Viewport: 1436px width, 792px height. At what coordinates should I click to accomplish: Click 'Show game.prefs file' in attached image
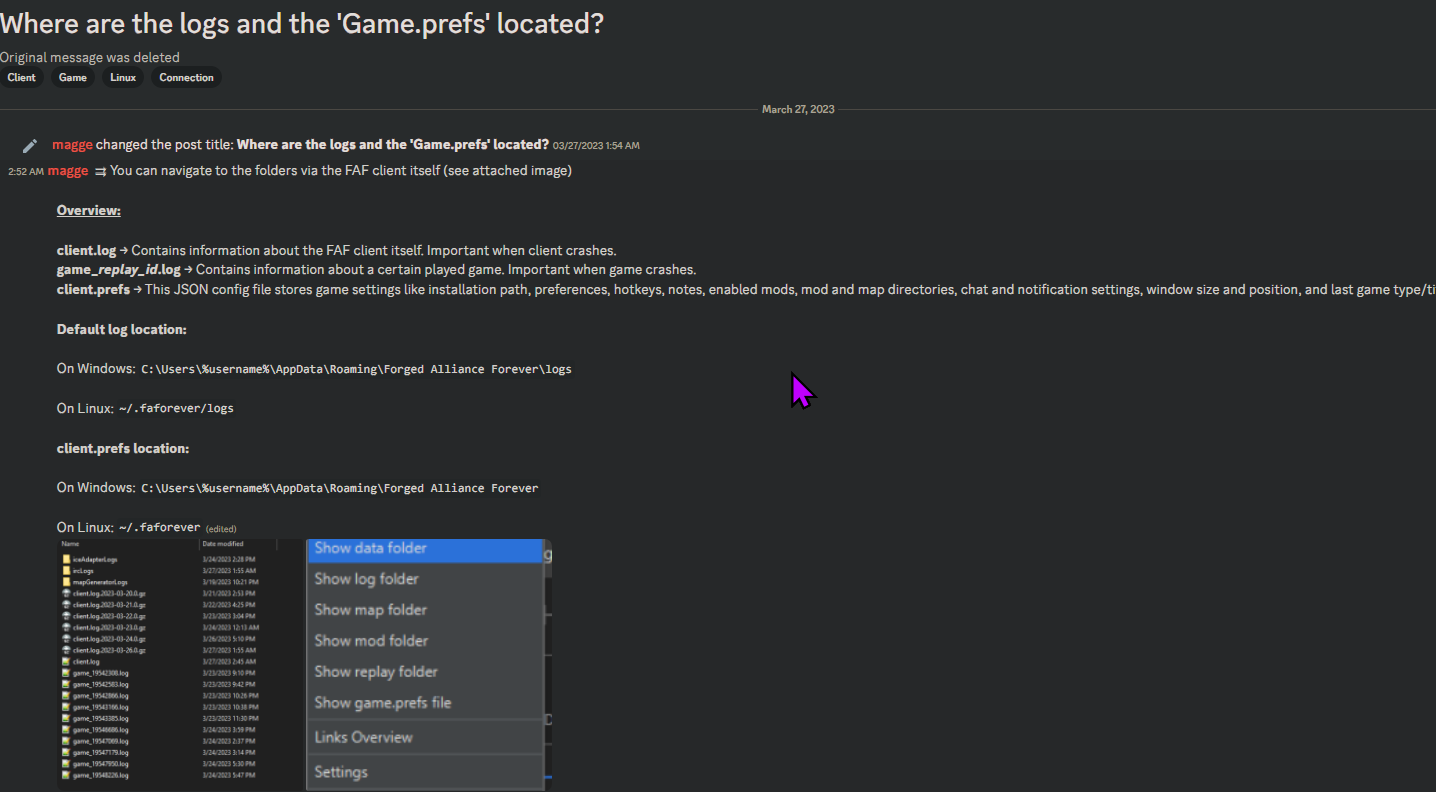pyautogui.click(x=383, y=703)
